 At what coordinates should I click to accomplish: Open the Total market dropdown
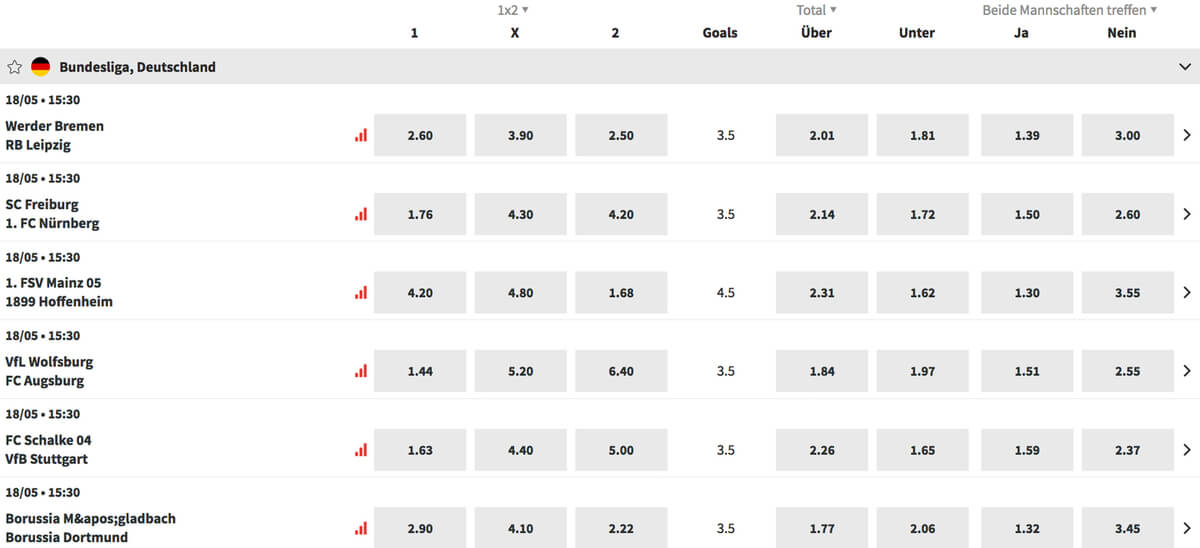(x=817, y=10)
